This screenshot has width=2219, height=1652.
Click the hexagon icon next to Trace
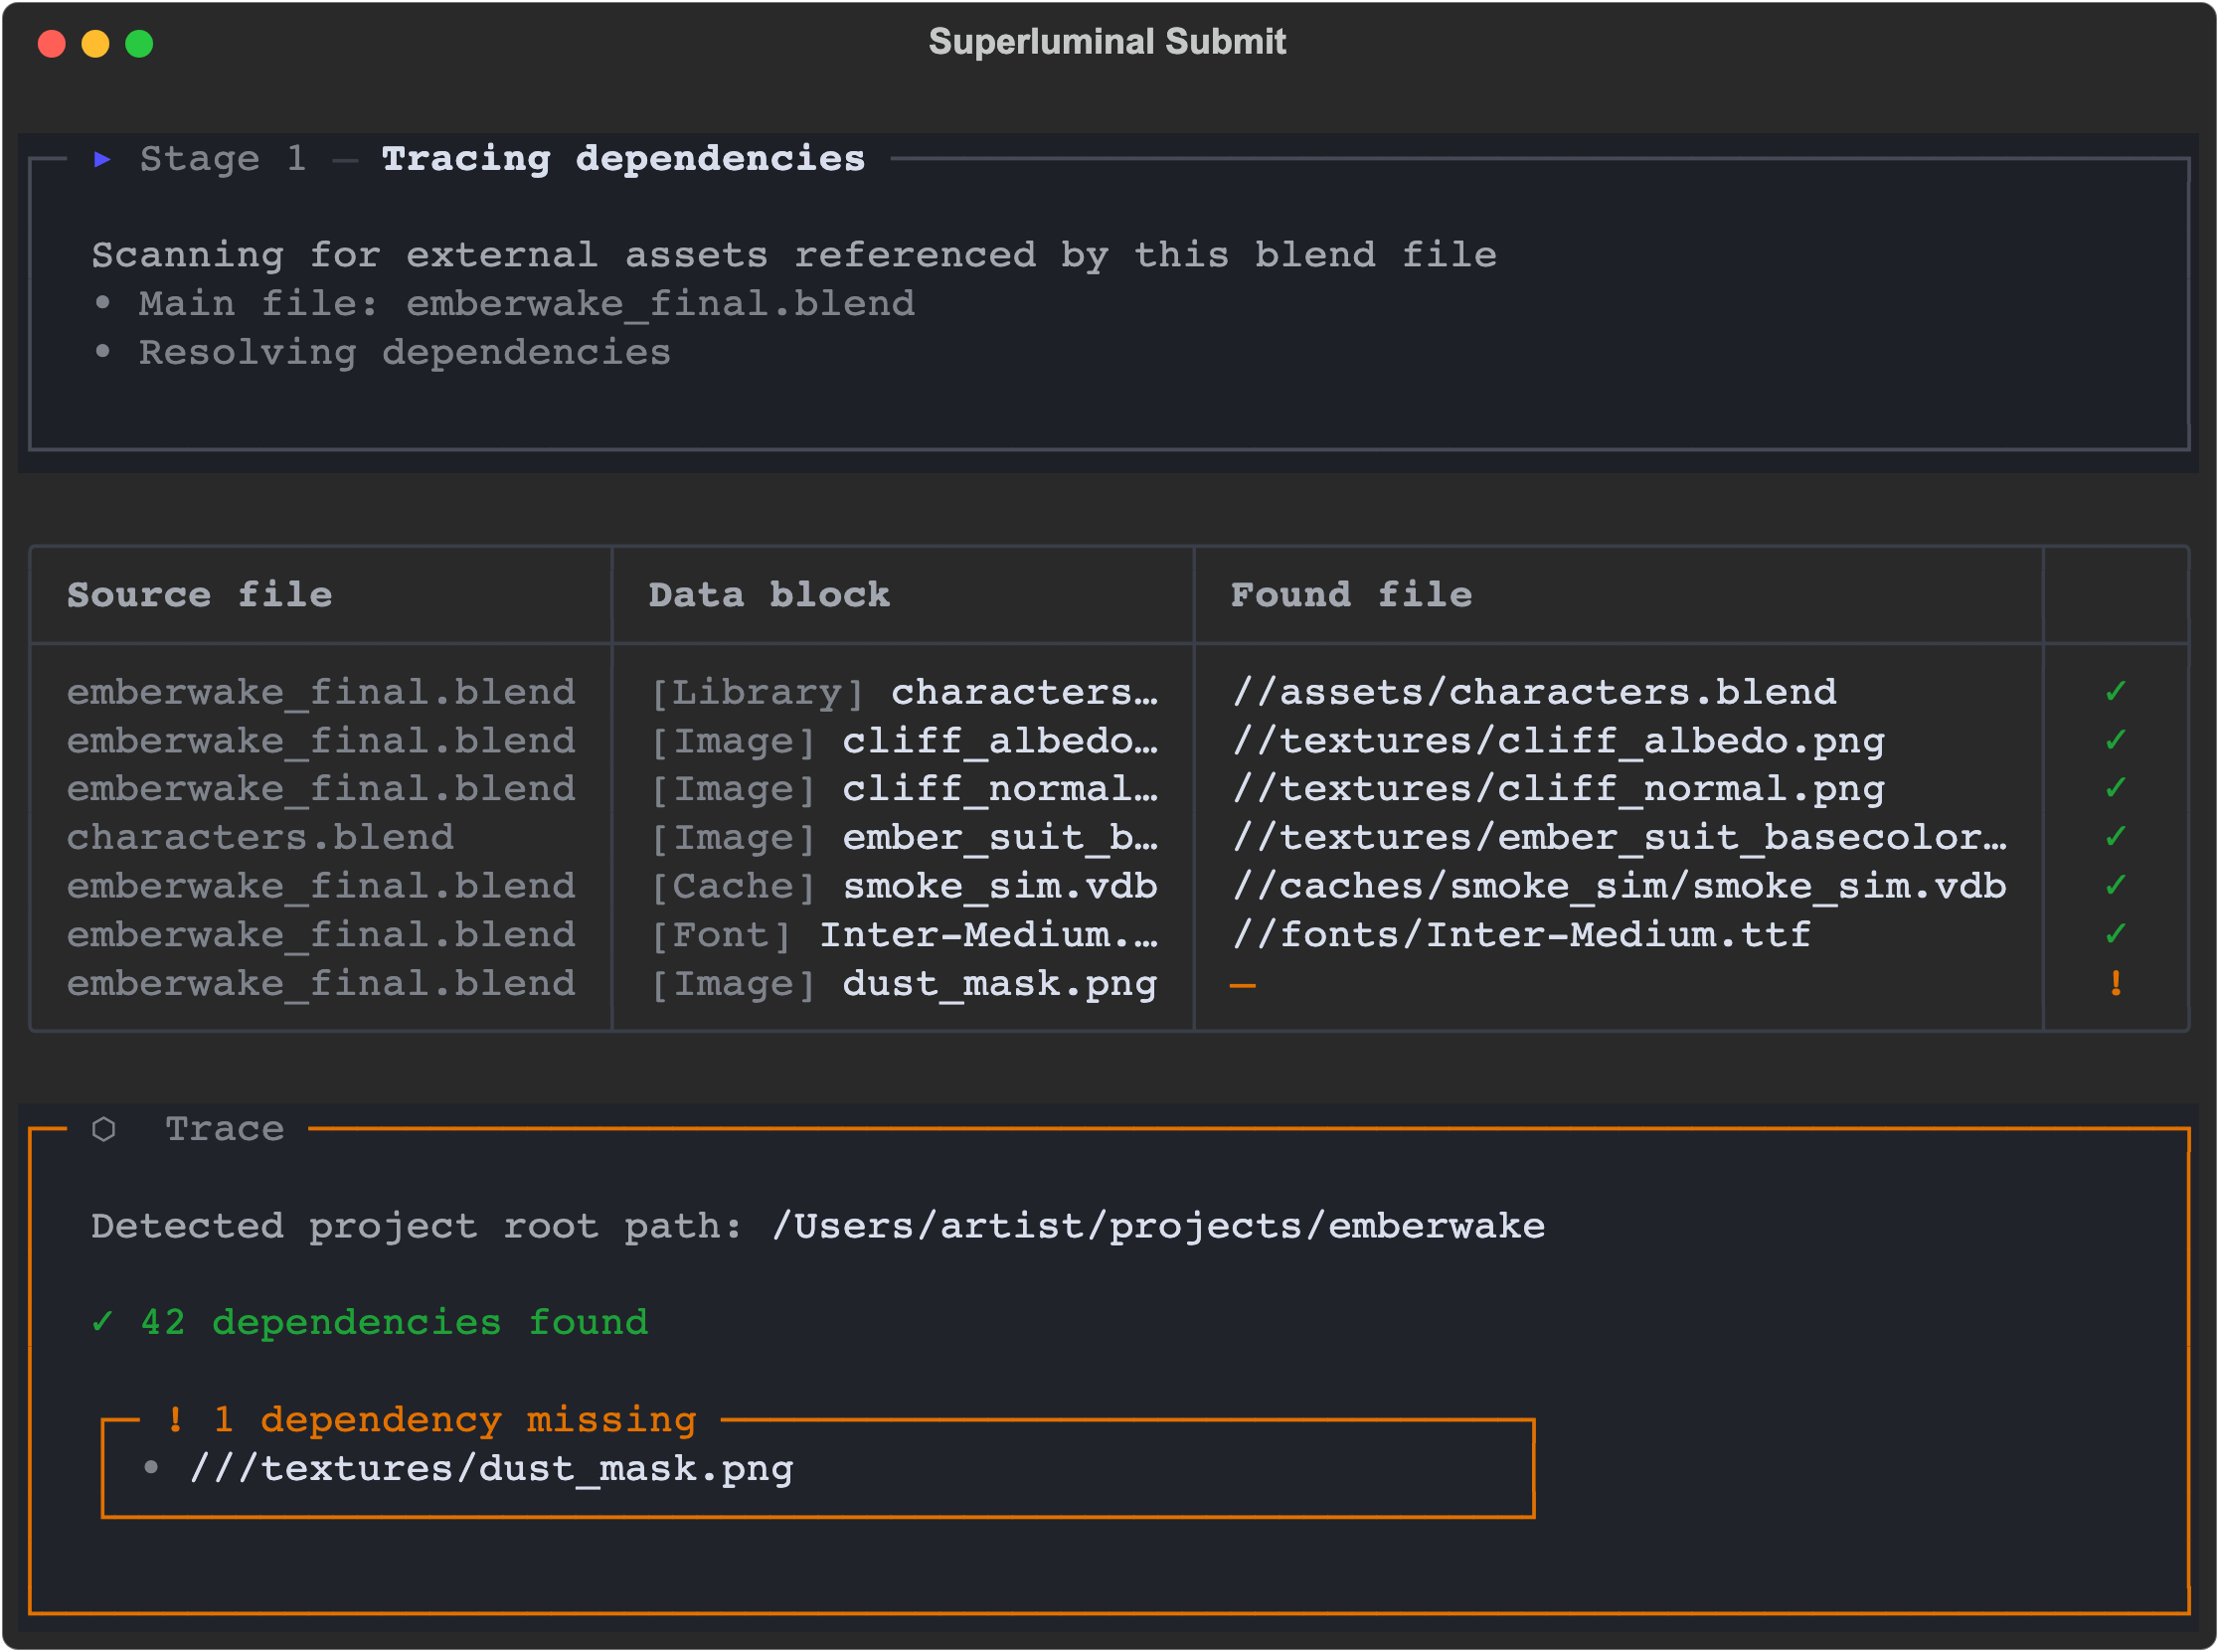104,1129
